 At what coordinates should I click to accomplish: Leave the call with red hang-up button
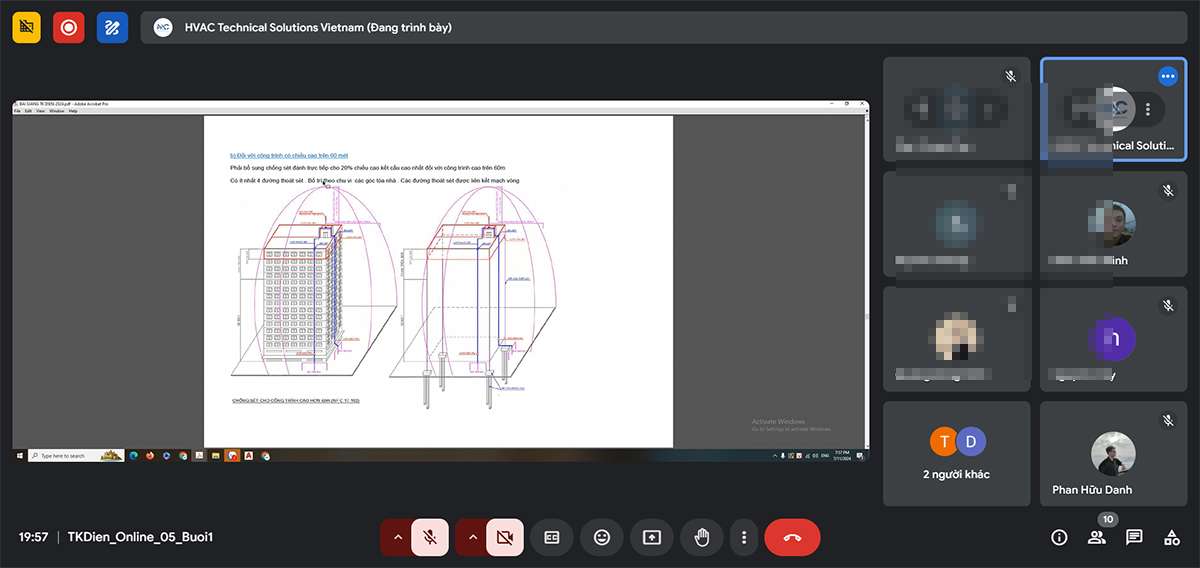coord(792,537)
